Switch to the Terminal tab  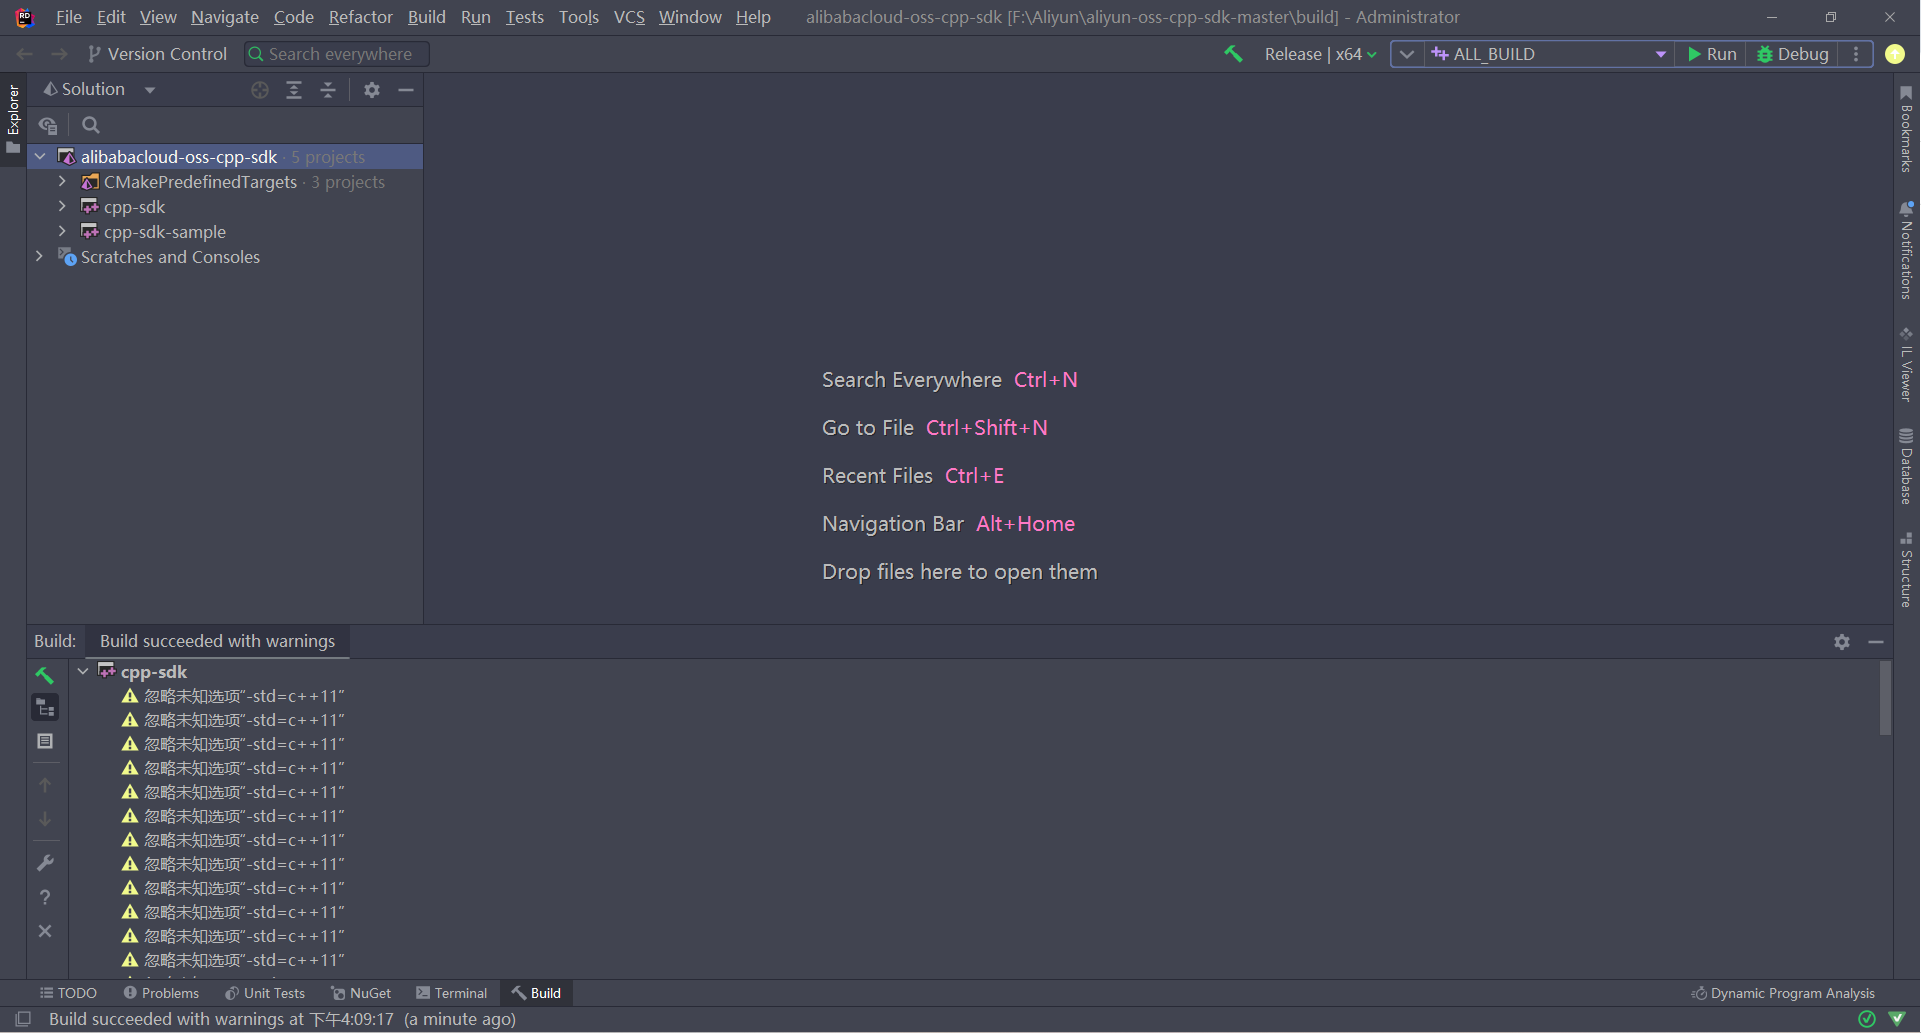click(x=452, y=992)
